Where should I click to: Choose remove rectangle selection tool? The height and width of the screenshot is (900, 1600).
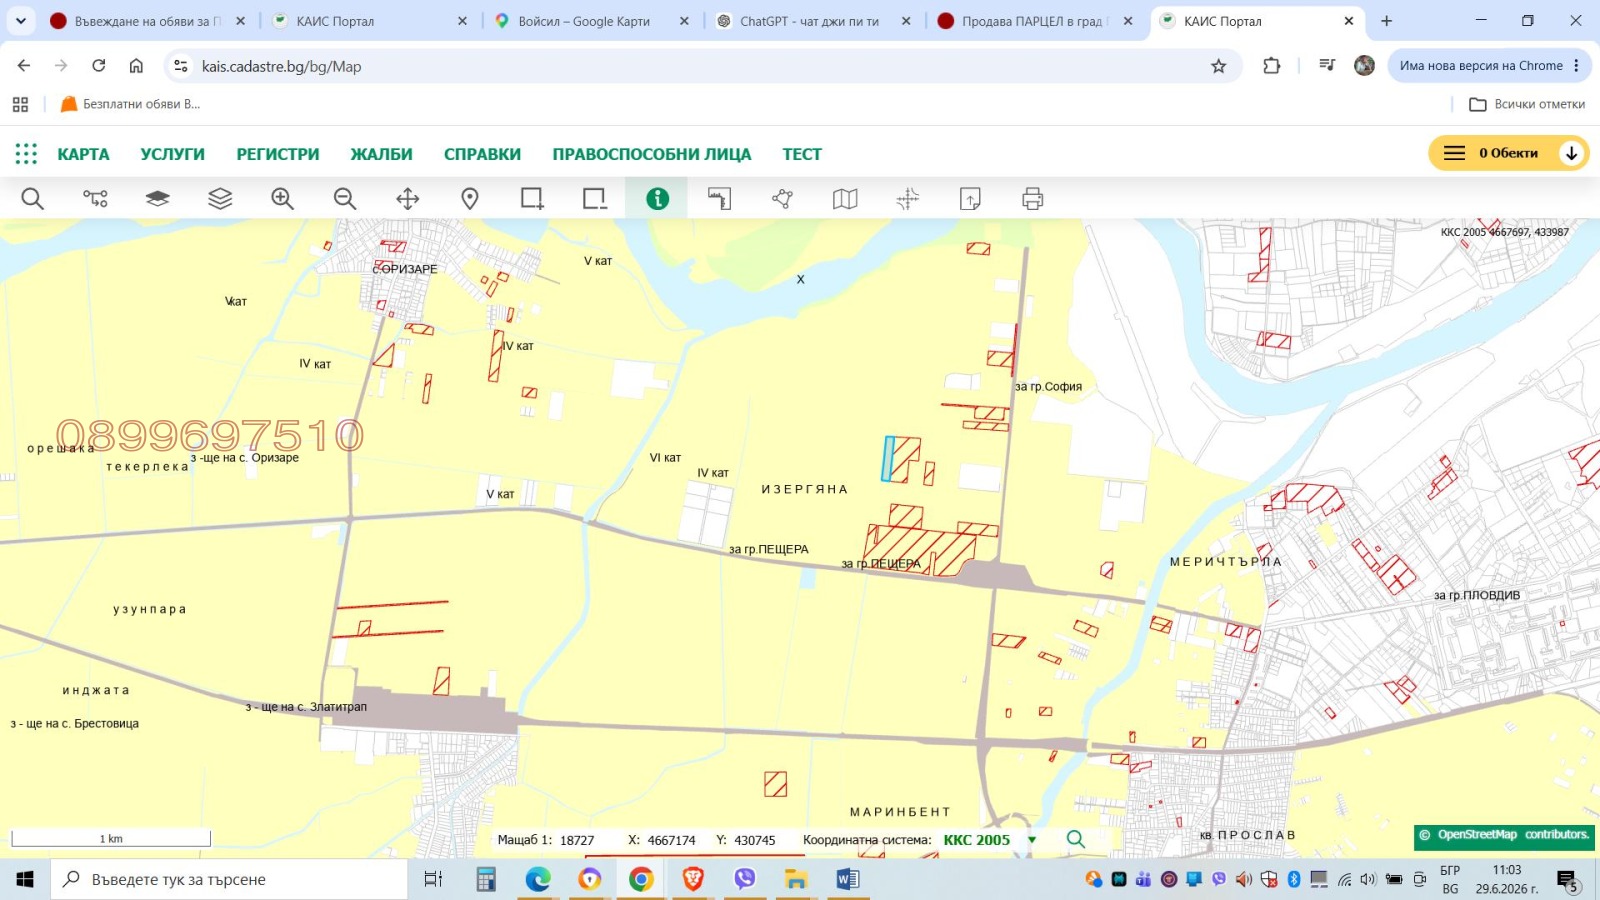pyautogui.click(x=595, y=199)
